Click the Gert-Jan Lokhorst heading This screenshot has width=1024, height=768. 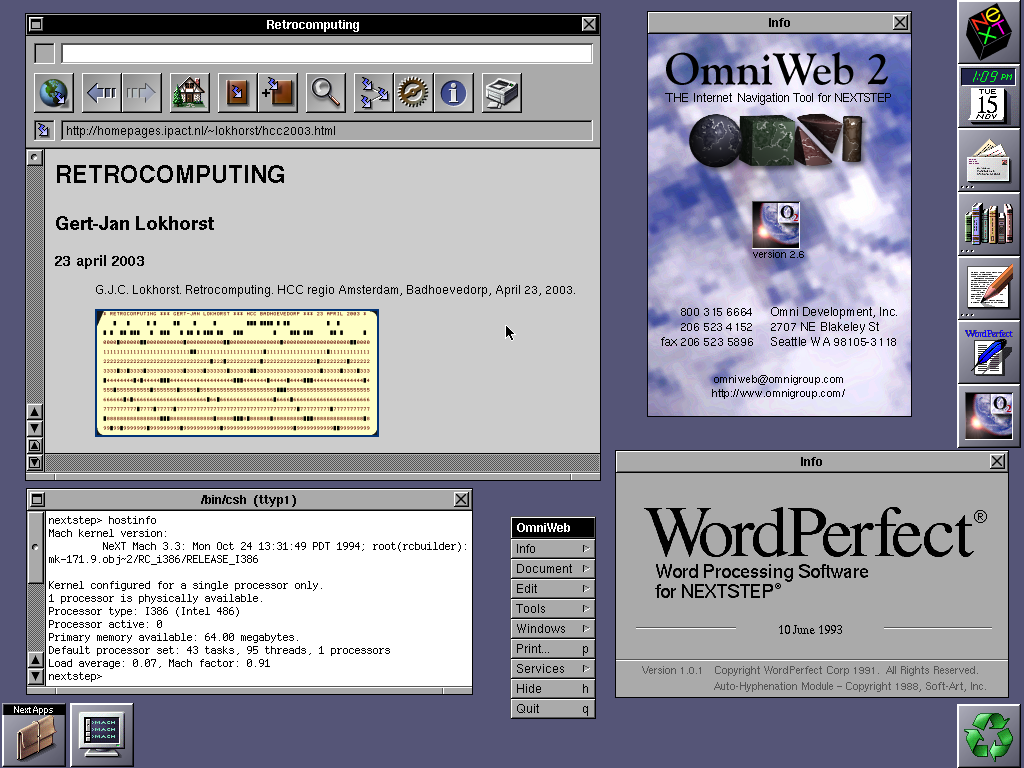coord(135,223)
